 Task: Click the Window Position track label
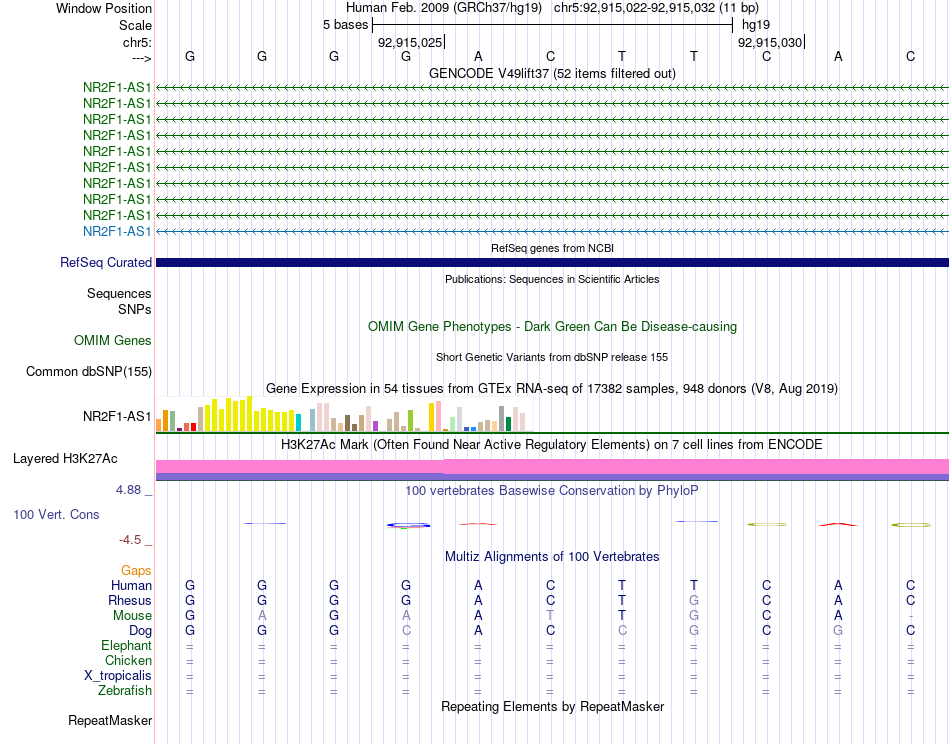[x=104, y=8]
